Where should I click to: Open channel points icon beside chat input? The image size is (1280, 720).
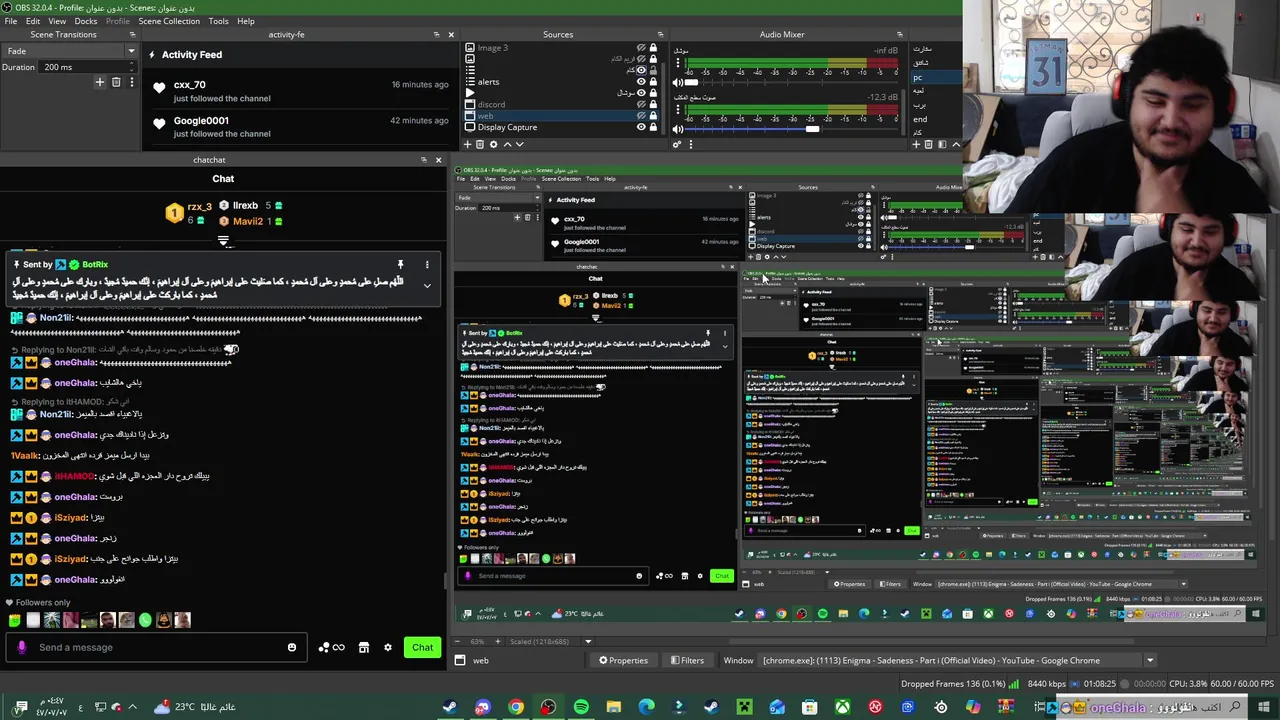(331, 647)
